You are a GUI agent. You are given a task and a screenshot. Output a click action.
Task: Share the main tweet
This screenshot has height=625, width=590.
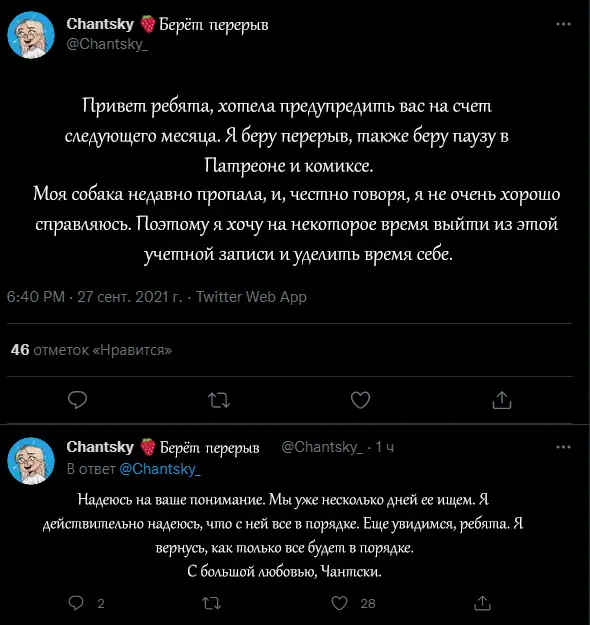click(502, 400)
